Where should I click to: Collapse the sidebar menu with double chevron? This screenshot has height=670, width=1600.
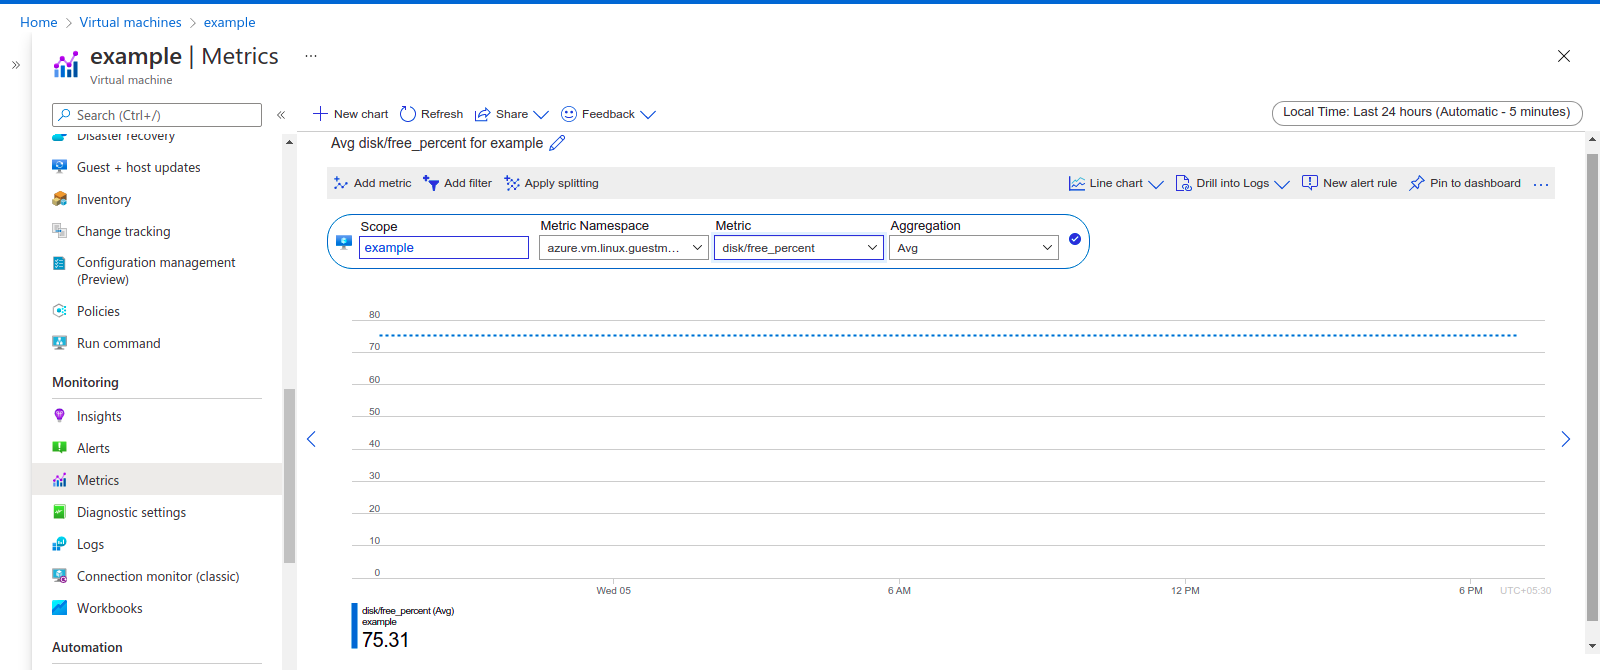[x=281, y=115]
